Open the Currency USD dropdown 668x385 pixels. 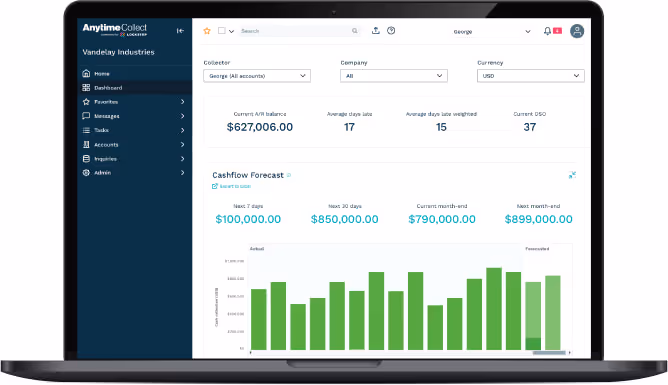(531, 76)
